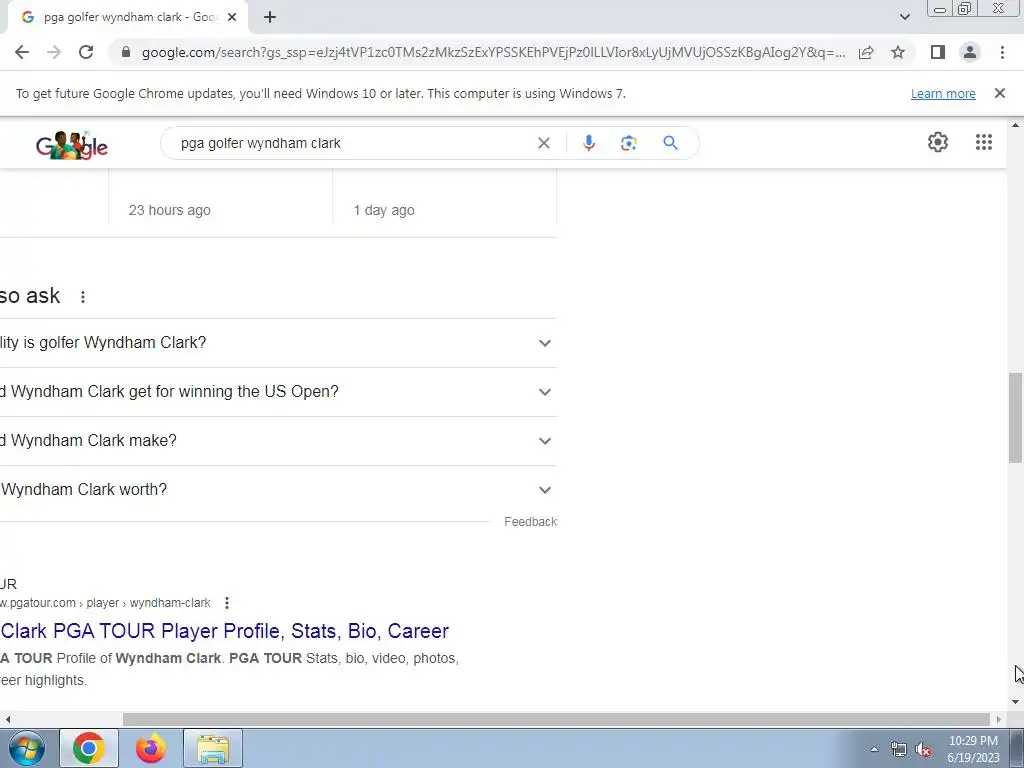
Task: Expand question about golfer Wyndham Clark nationality
Action: (x=278, y=343)
